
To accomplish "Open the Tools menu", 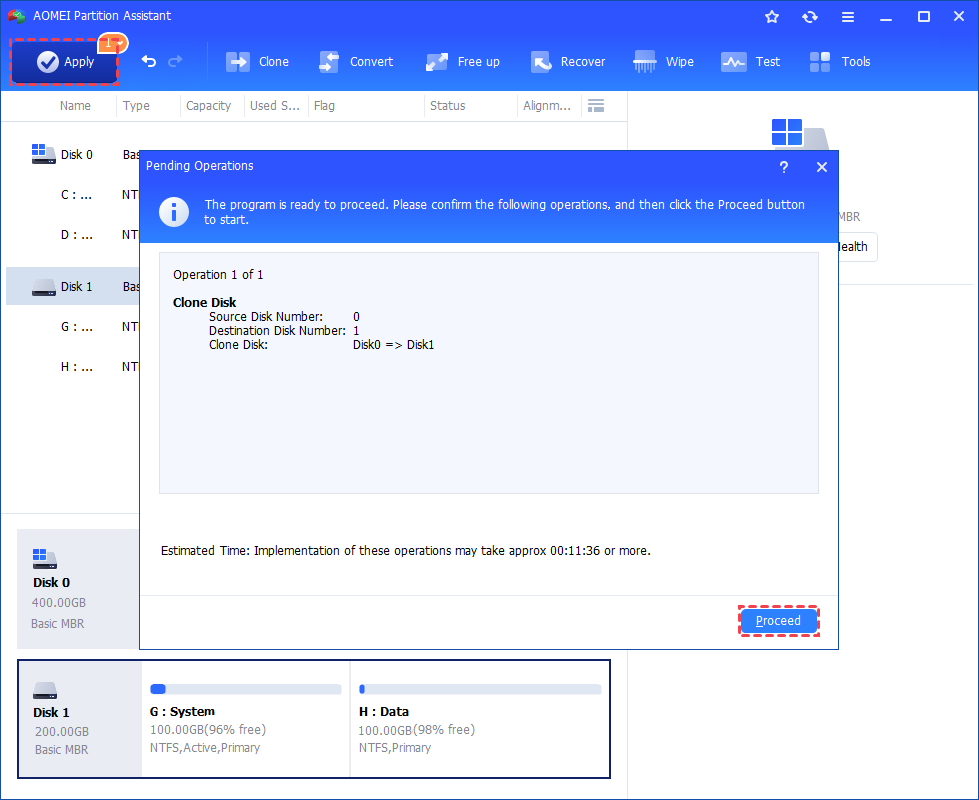I will 840,62.
